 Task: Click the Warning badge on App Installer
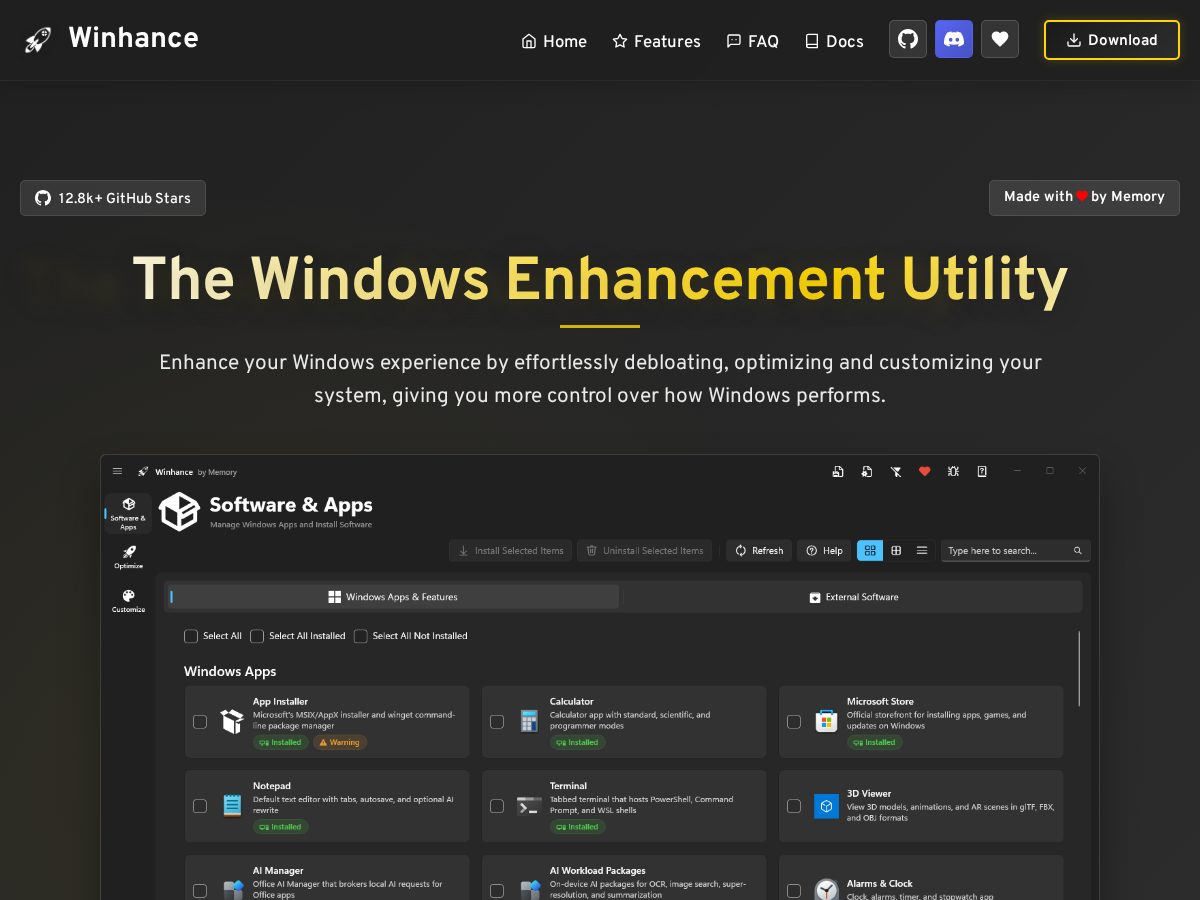coord(340,742)
